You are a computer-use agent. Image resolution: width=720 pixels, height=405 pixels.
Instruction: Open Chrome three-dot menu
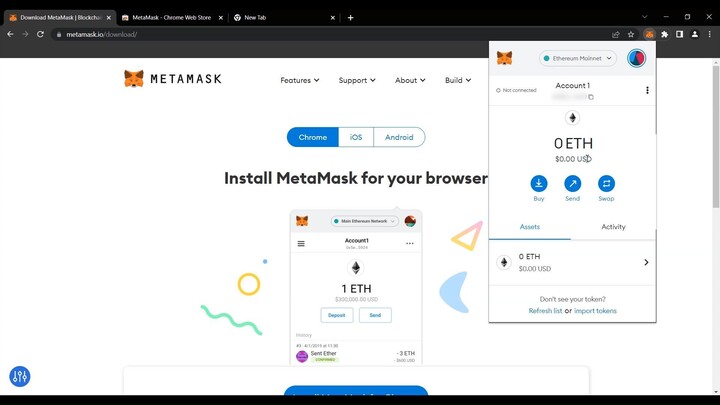click(709, 34)
